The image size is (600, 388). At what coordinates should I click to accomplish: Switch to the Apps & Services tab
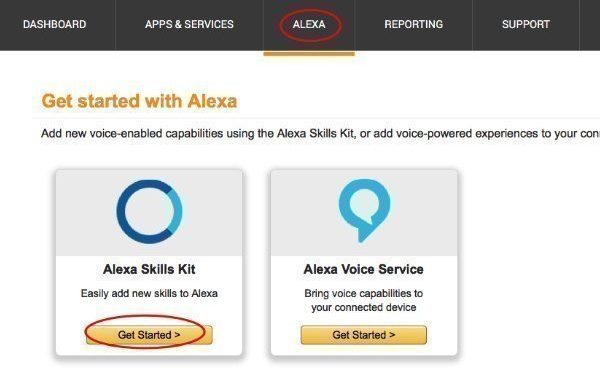(189, 24)
